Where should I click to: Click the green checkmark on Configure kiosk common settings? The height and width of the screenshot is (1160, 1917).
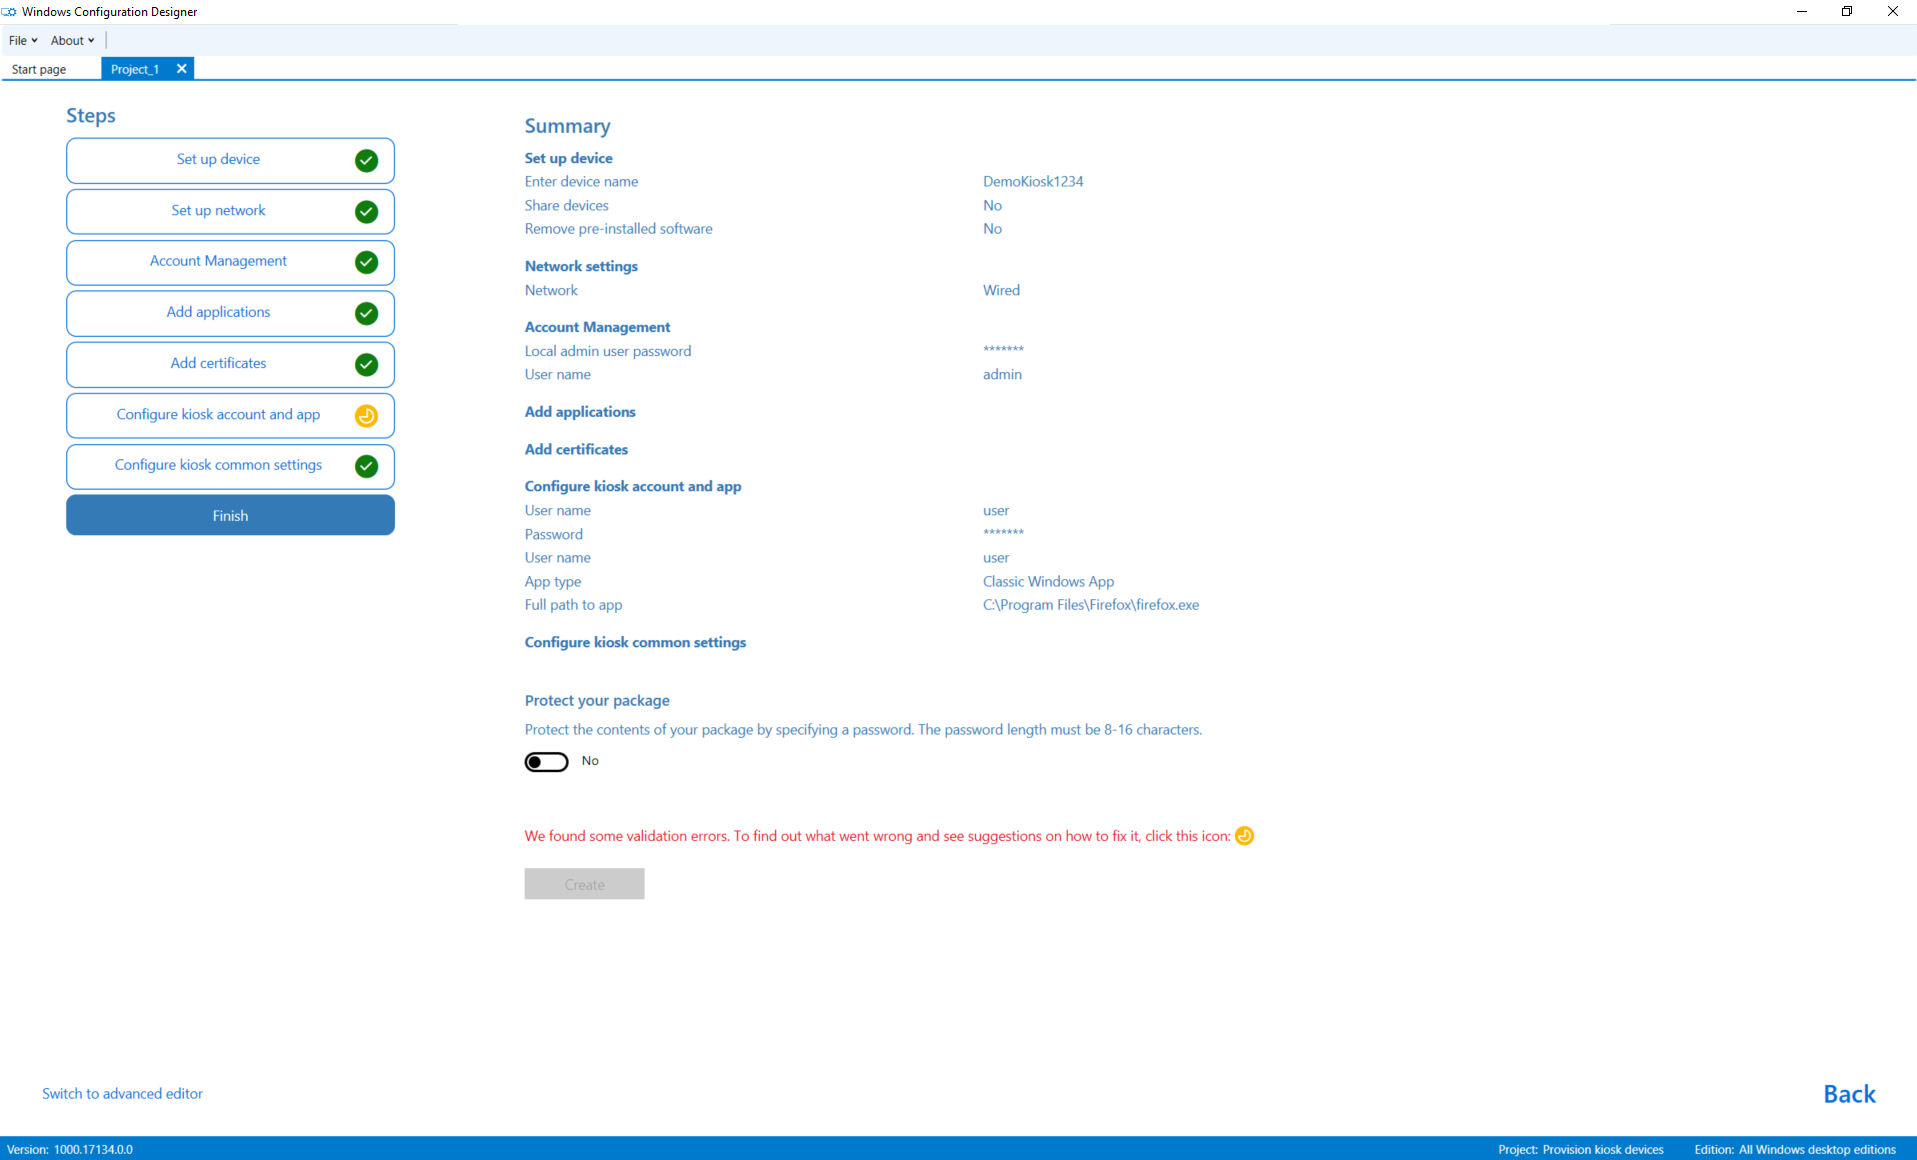coord(367,466)
